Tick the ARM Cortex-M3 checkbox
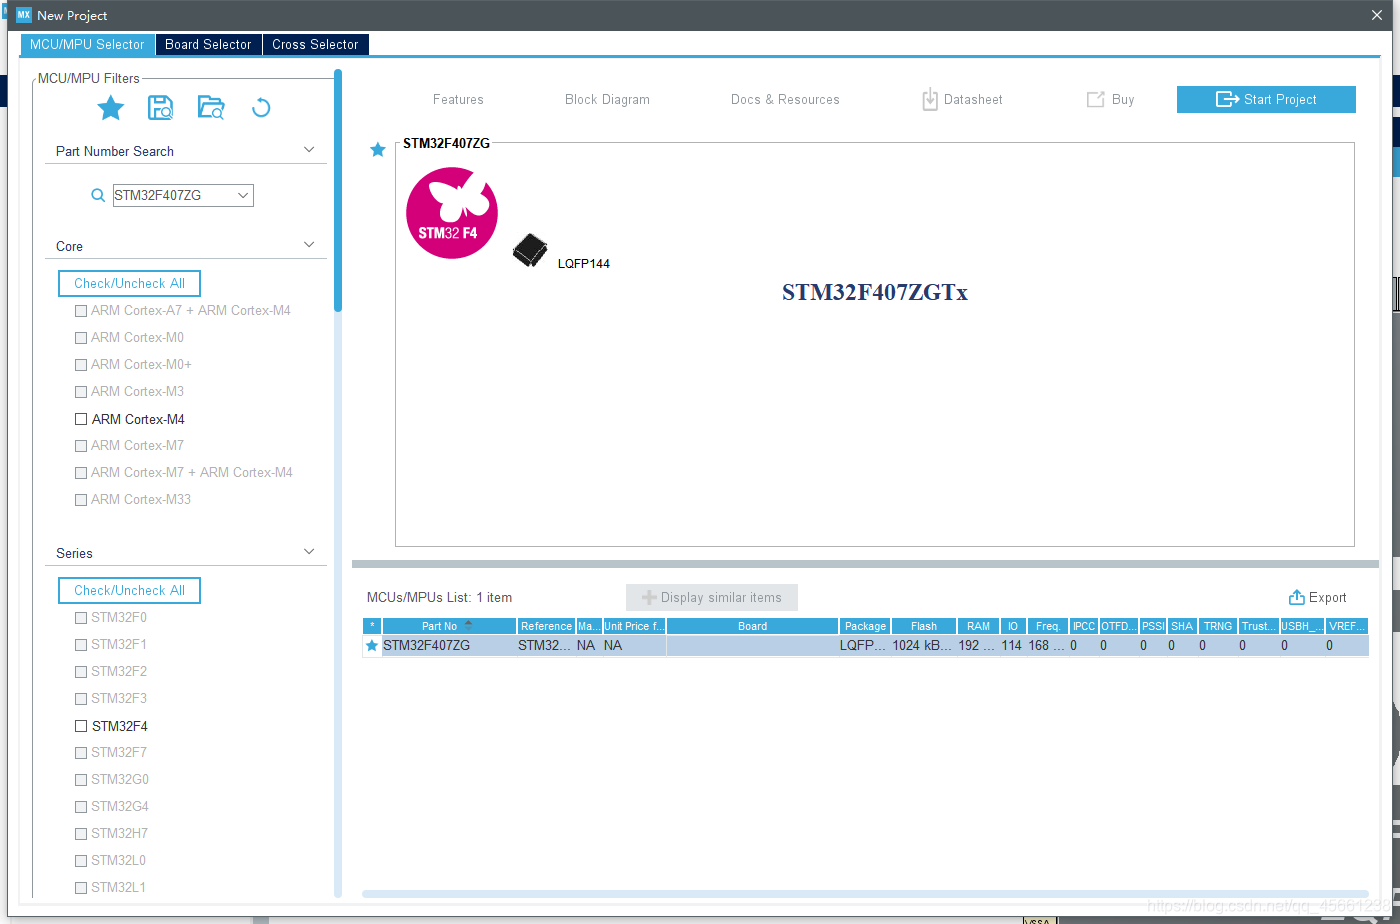1400x924 pixels. [81, 392]
